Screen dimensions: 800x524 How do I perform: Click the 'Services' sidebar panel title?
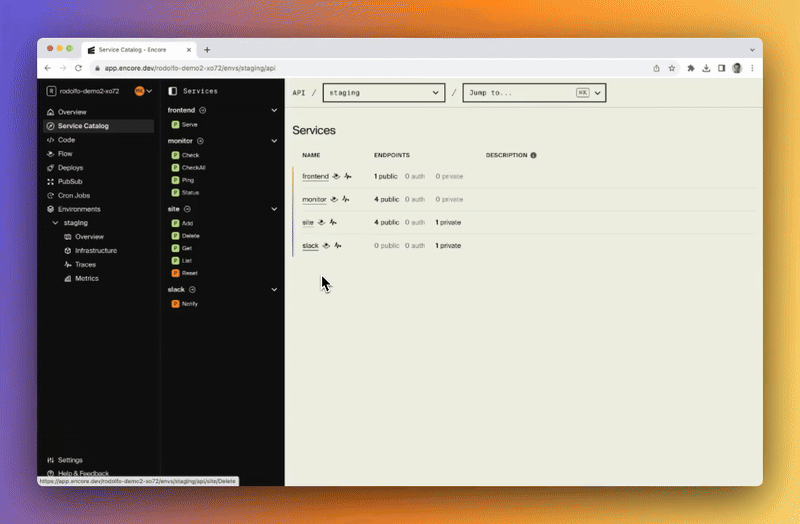(x=201, y=91)
